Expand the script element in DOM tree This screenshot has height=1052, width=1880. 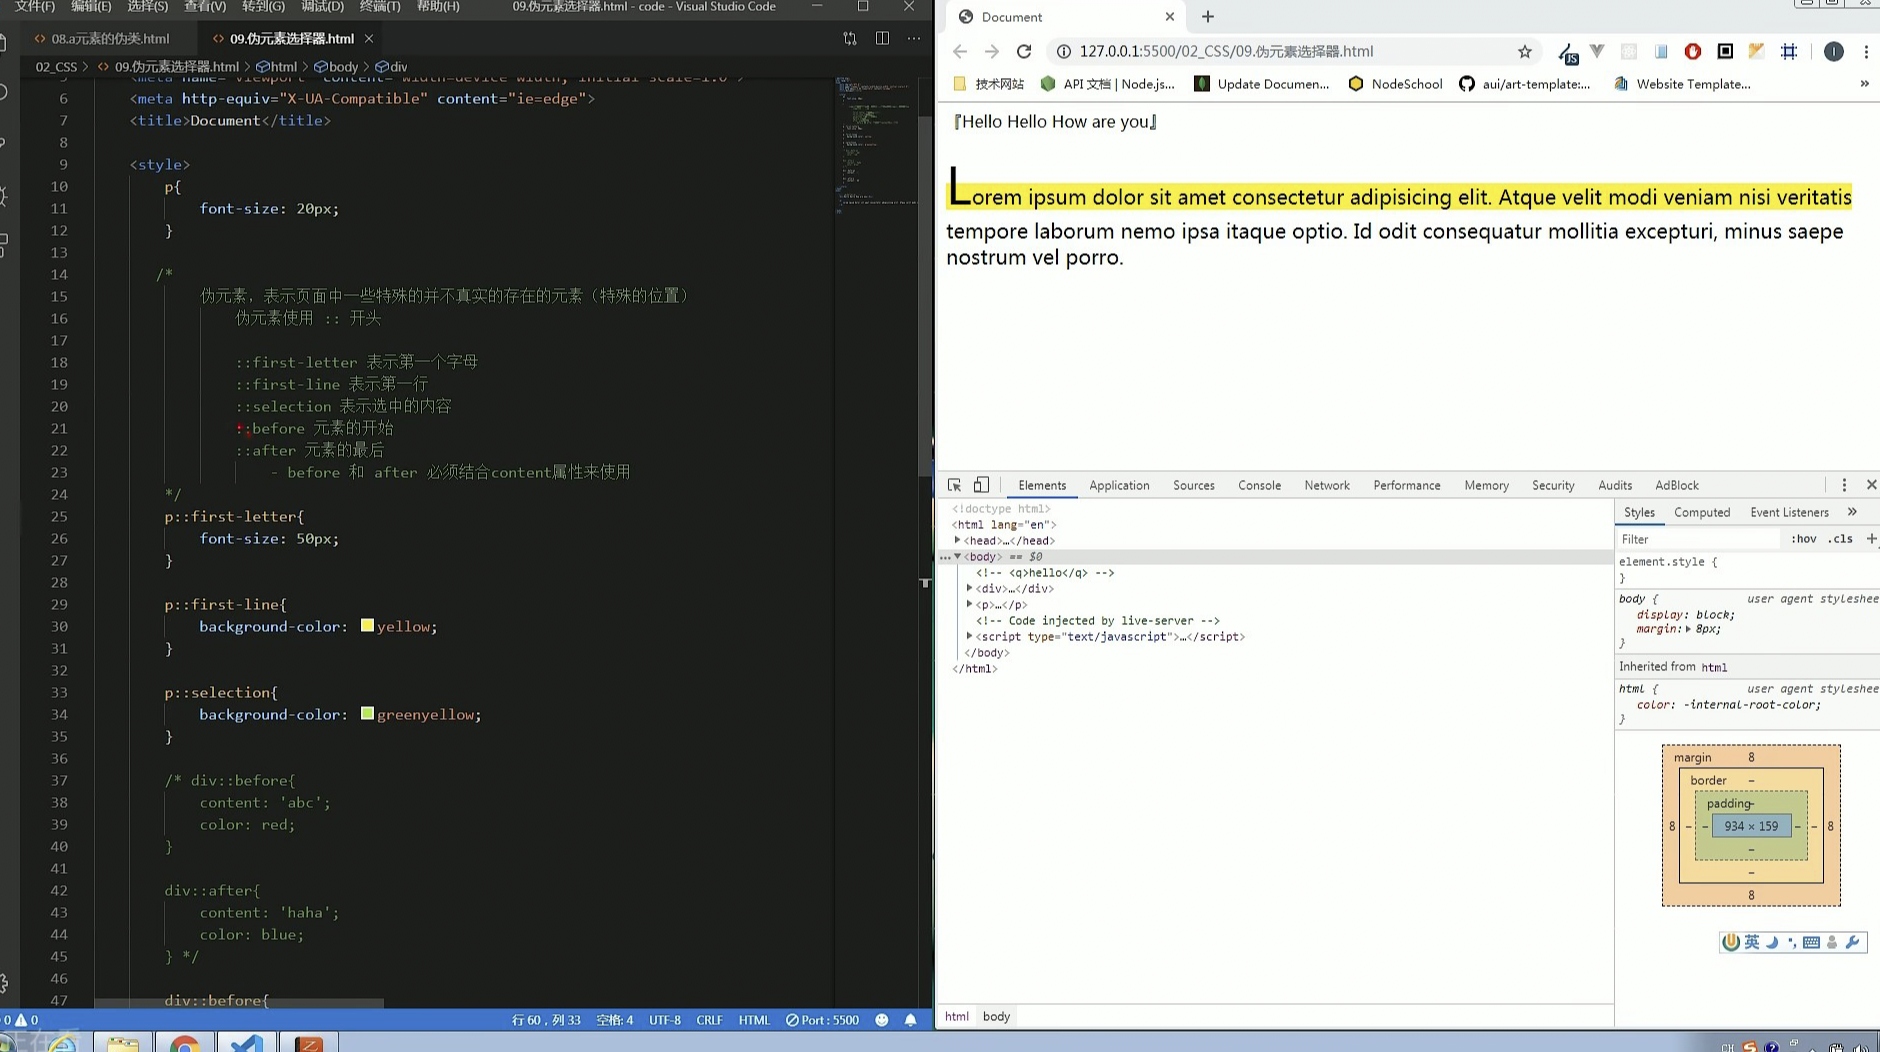point(969,636)
